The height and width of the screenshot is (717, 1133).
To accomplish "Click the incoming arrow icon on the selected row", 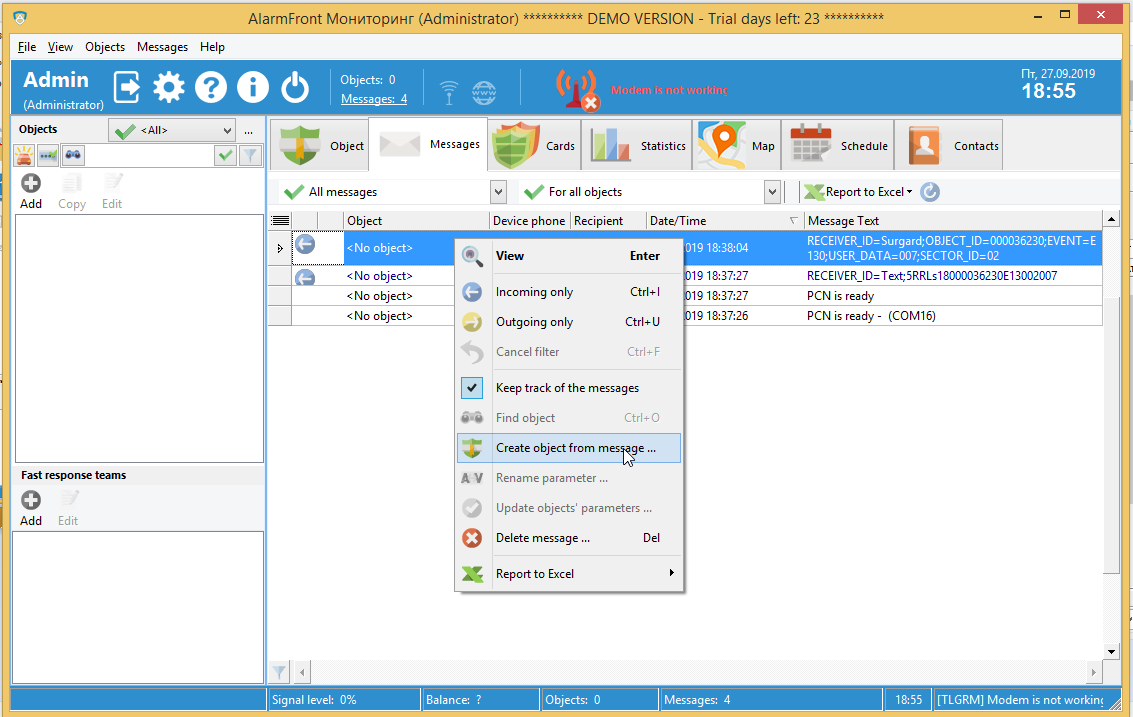I will click(305, 244).
